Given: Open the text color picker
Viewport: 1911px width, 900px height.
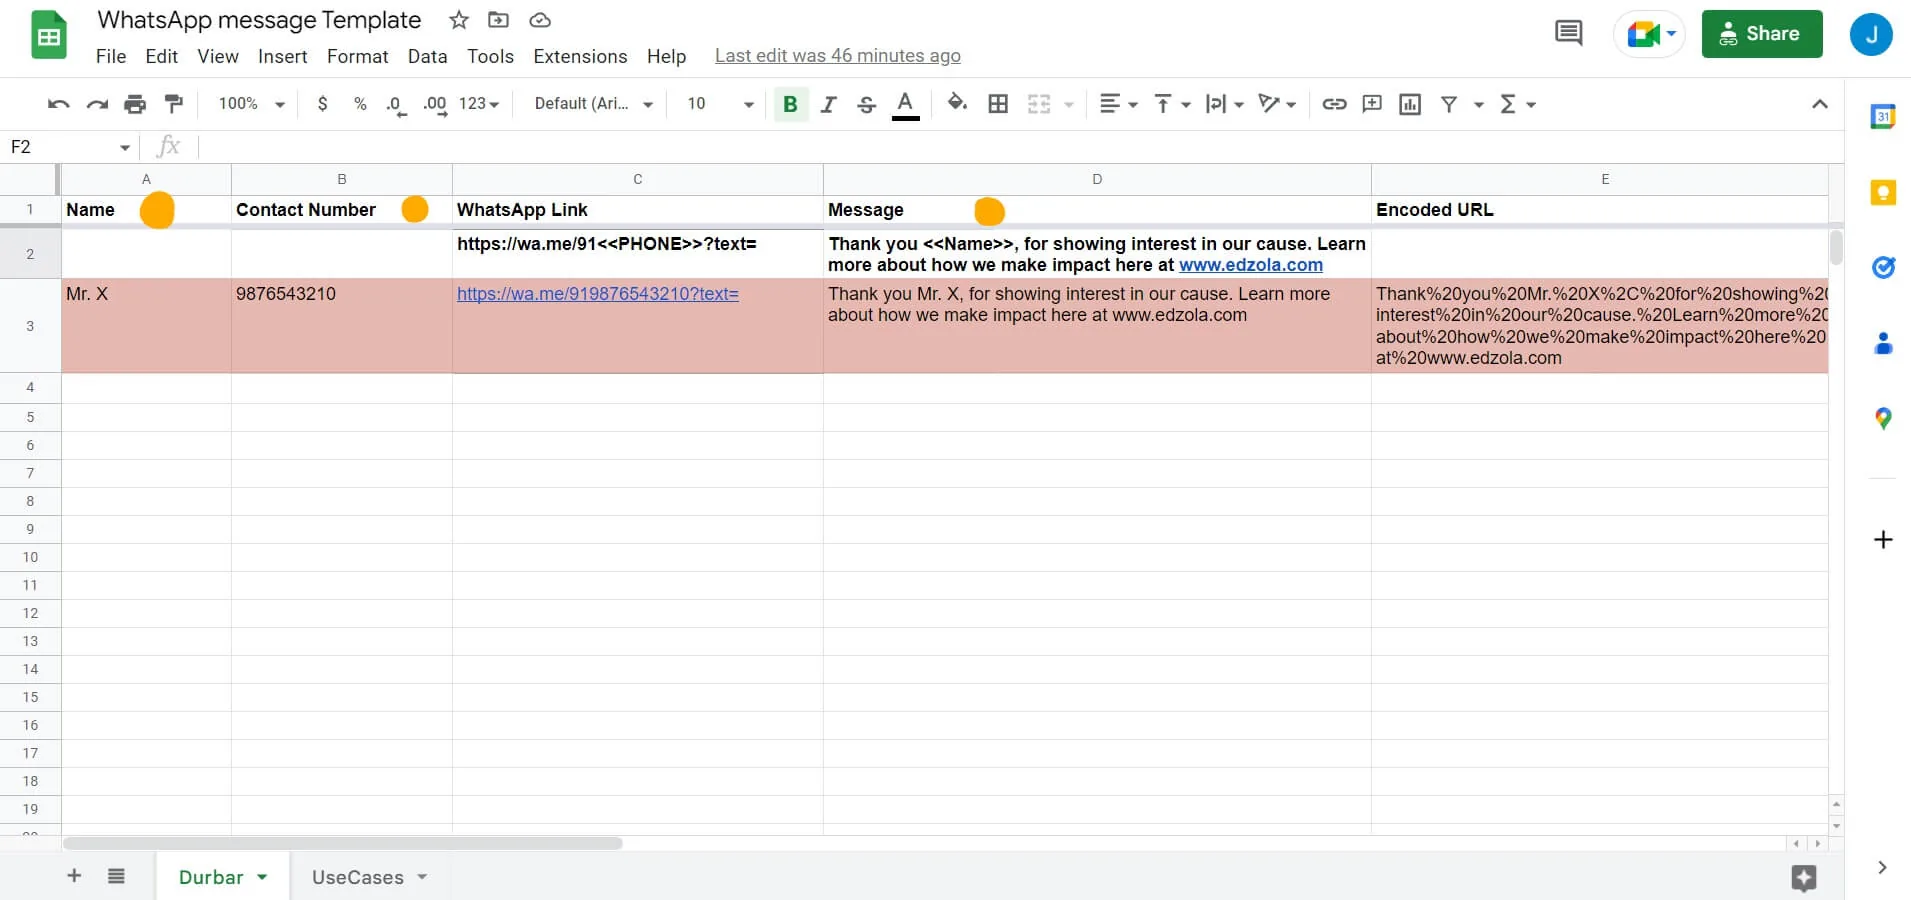Looking at the screenshot, I should (x=905, y=104).
